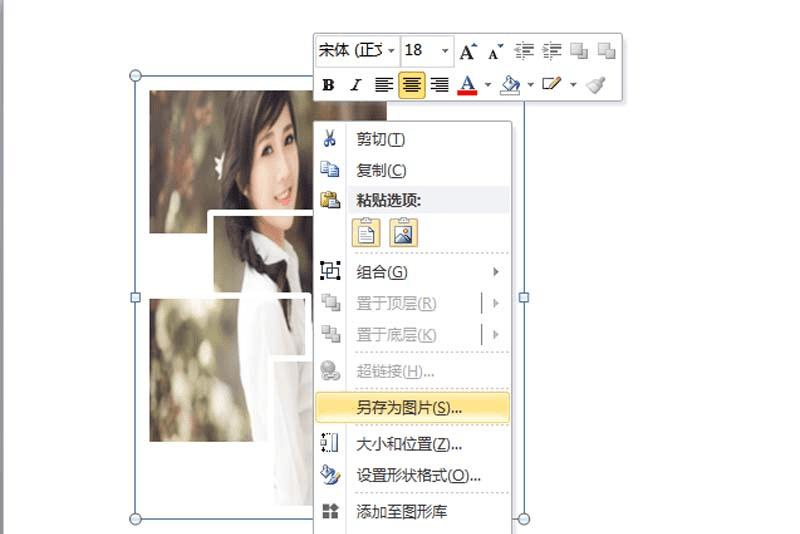Screen dimensions: 800x534
Task: Decrease font size with small A icon
Action: pos(495,51)
